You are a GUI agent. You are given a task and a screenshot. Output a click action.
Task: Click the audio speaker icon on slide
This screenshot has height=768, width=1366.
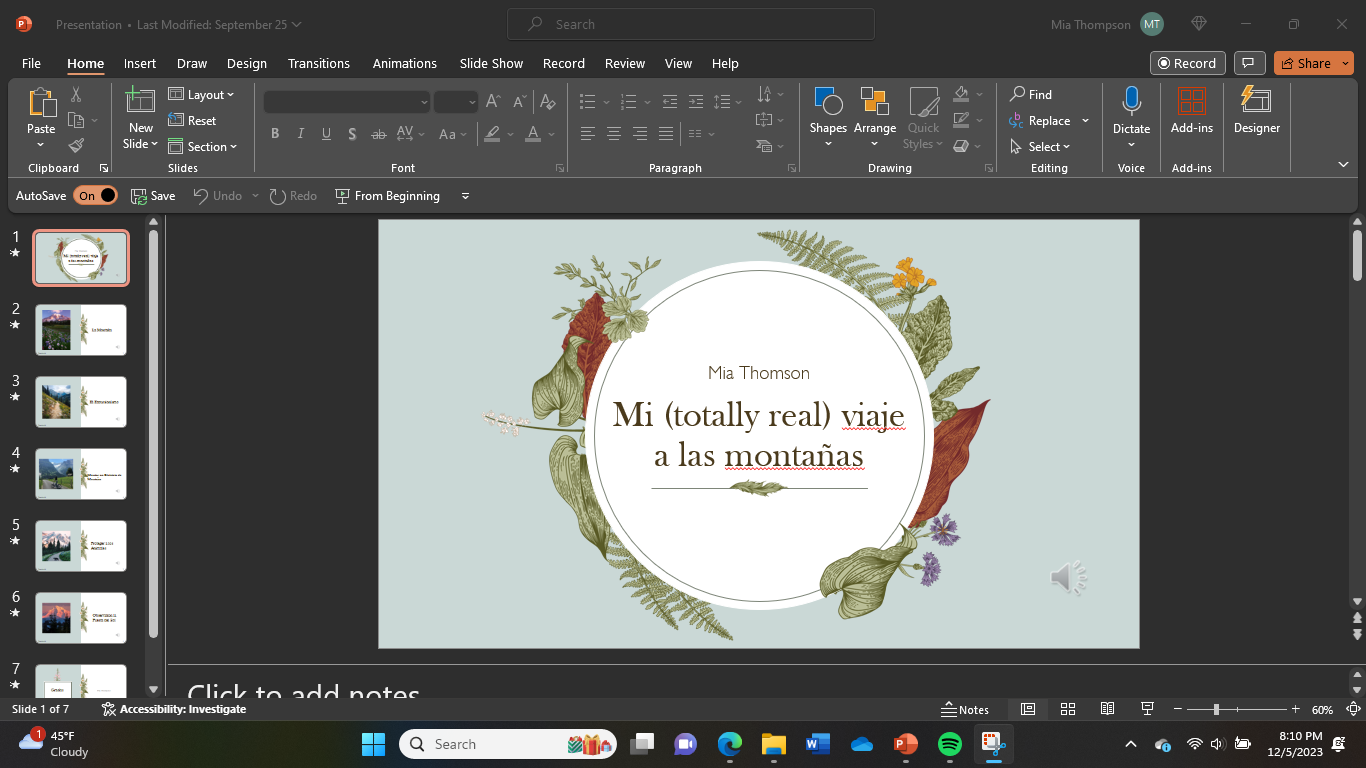pyautogui.click(x=1067, y=577)
